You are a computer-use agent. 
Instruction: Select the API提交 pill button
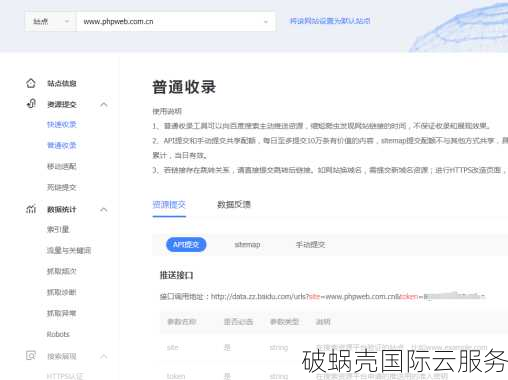point(186,245)
